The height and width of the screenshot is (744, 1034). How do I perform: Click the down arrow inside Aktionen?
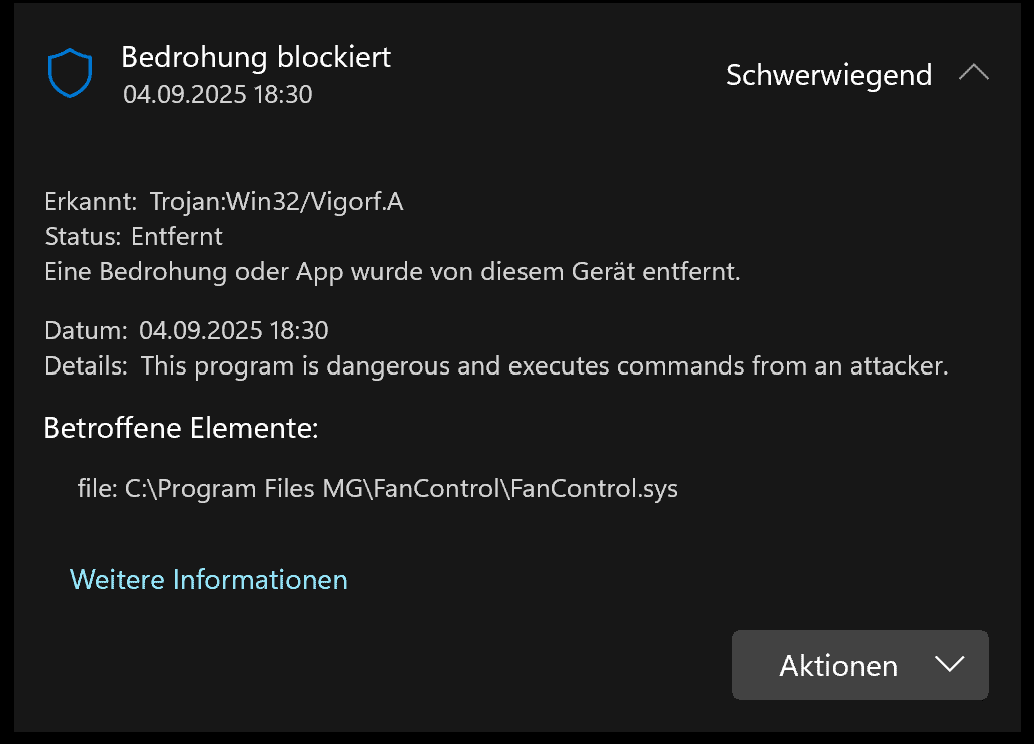coord(948,665)
